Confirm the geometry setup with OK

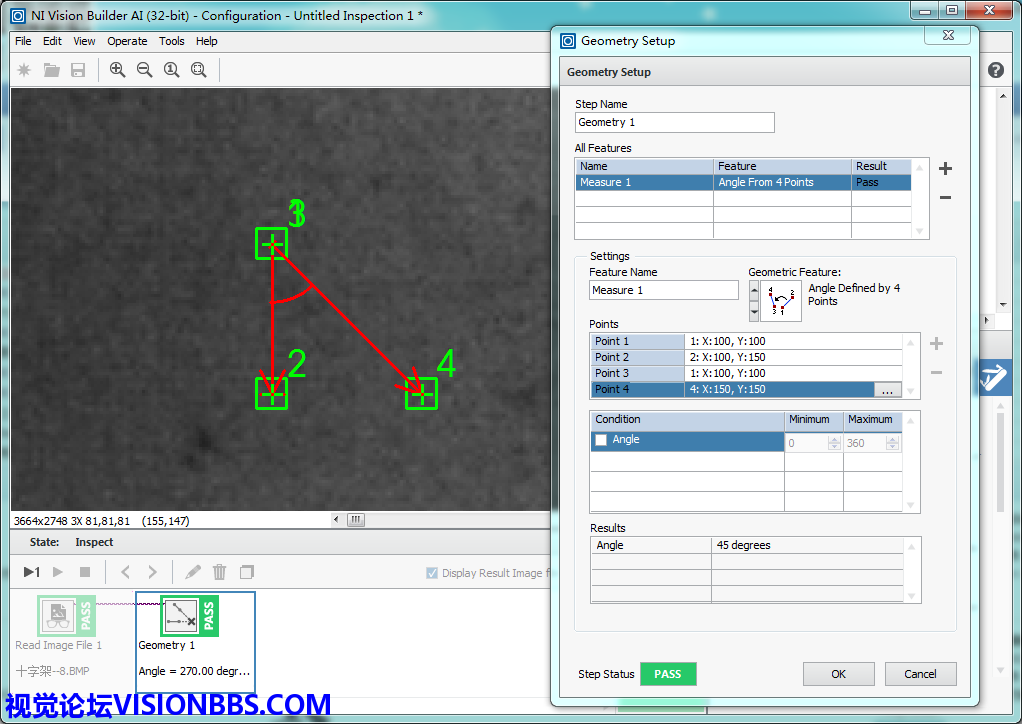[838, 674]
